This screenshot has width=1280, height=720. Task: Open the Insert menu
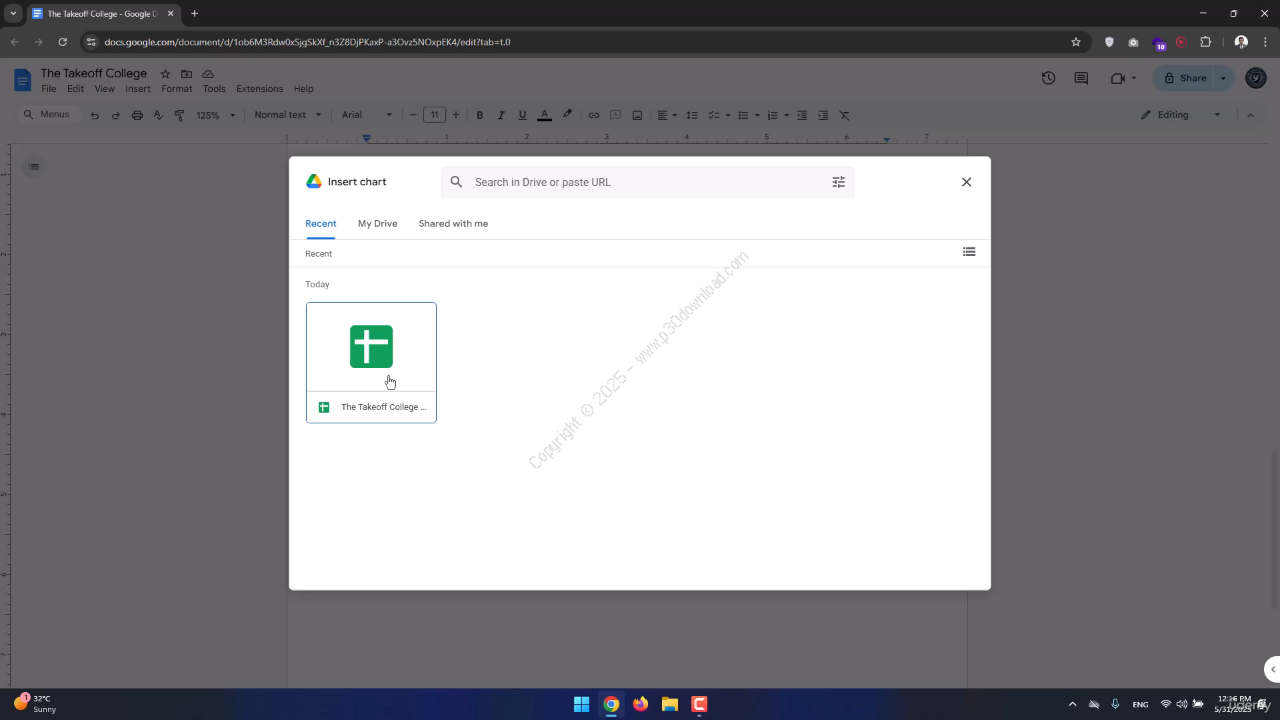click(138, 89)
